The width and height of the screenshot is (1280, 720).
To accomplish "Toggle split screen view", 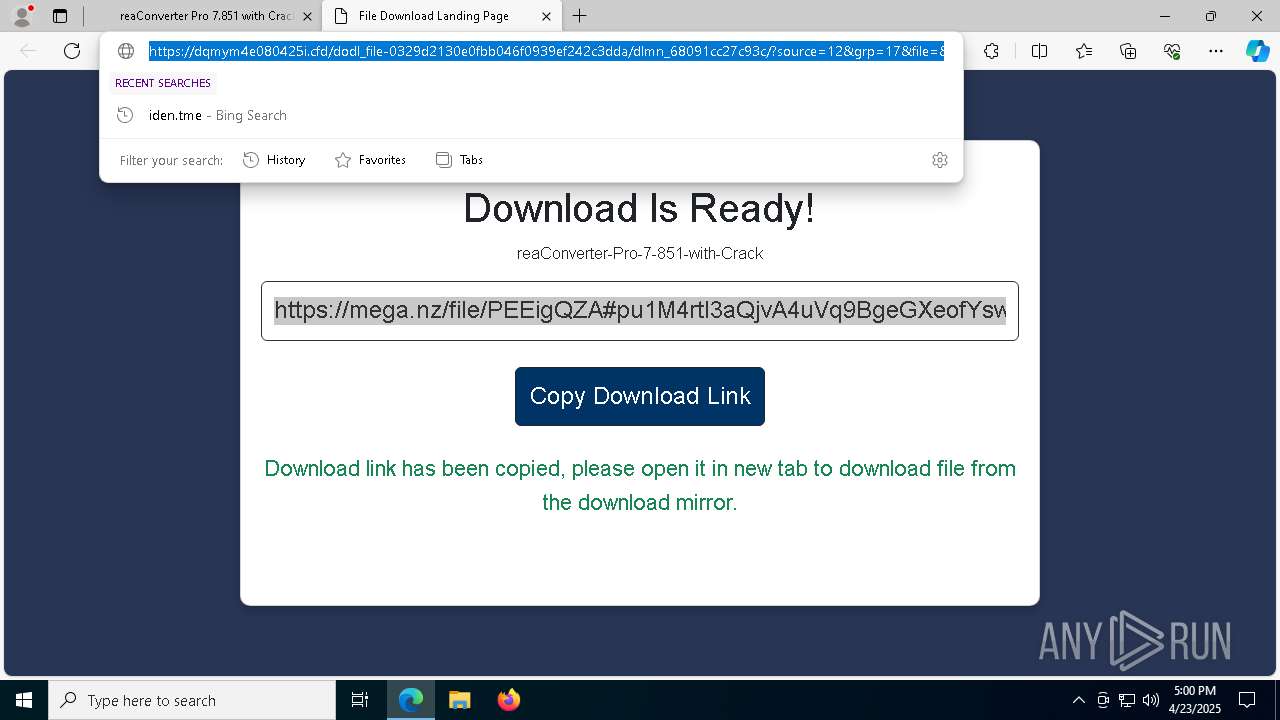I will pos(1039,51).
